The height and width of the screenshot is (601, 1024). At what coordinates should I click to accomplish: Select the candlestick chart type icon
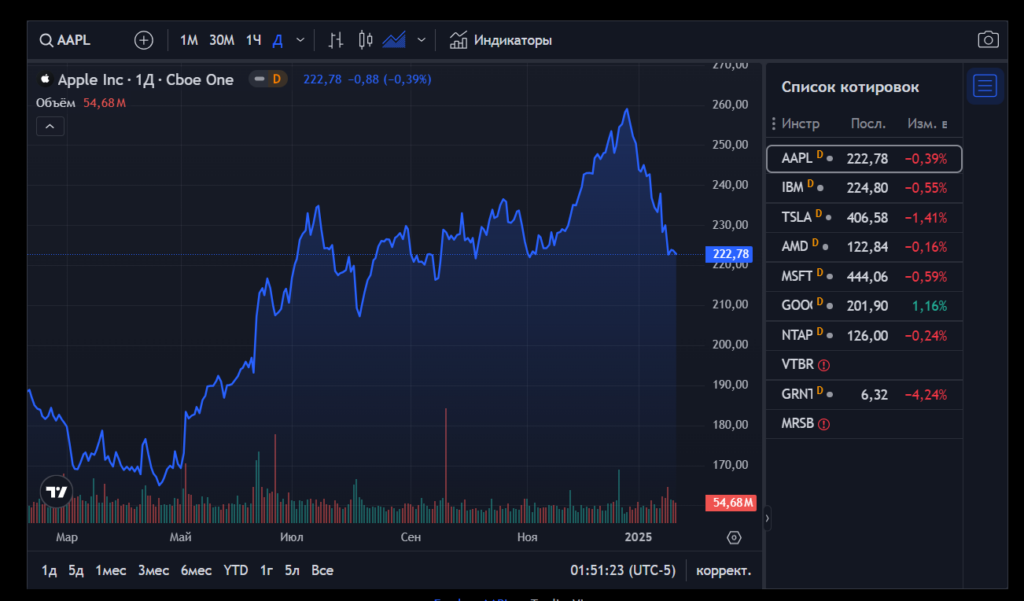[x=365, y=40]
